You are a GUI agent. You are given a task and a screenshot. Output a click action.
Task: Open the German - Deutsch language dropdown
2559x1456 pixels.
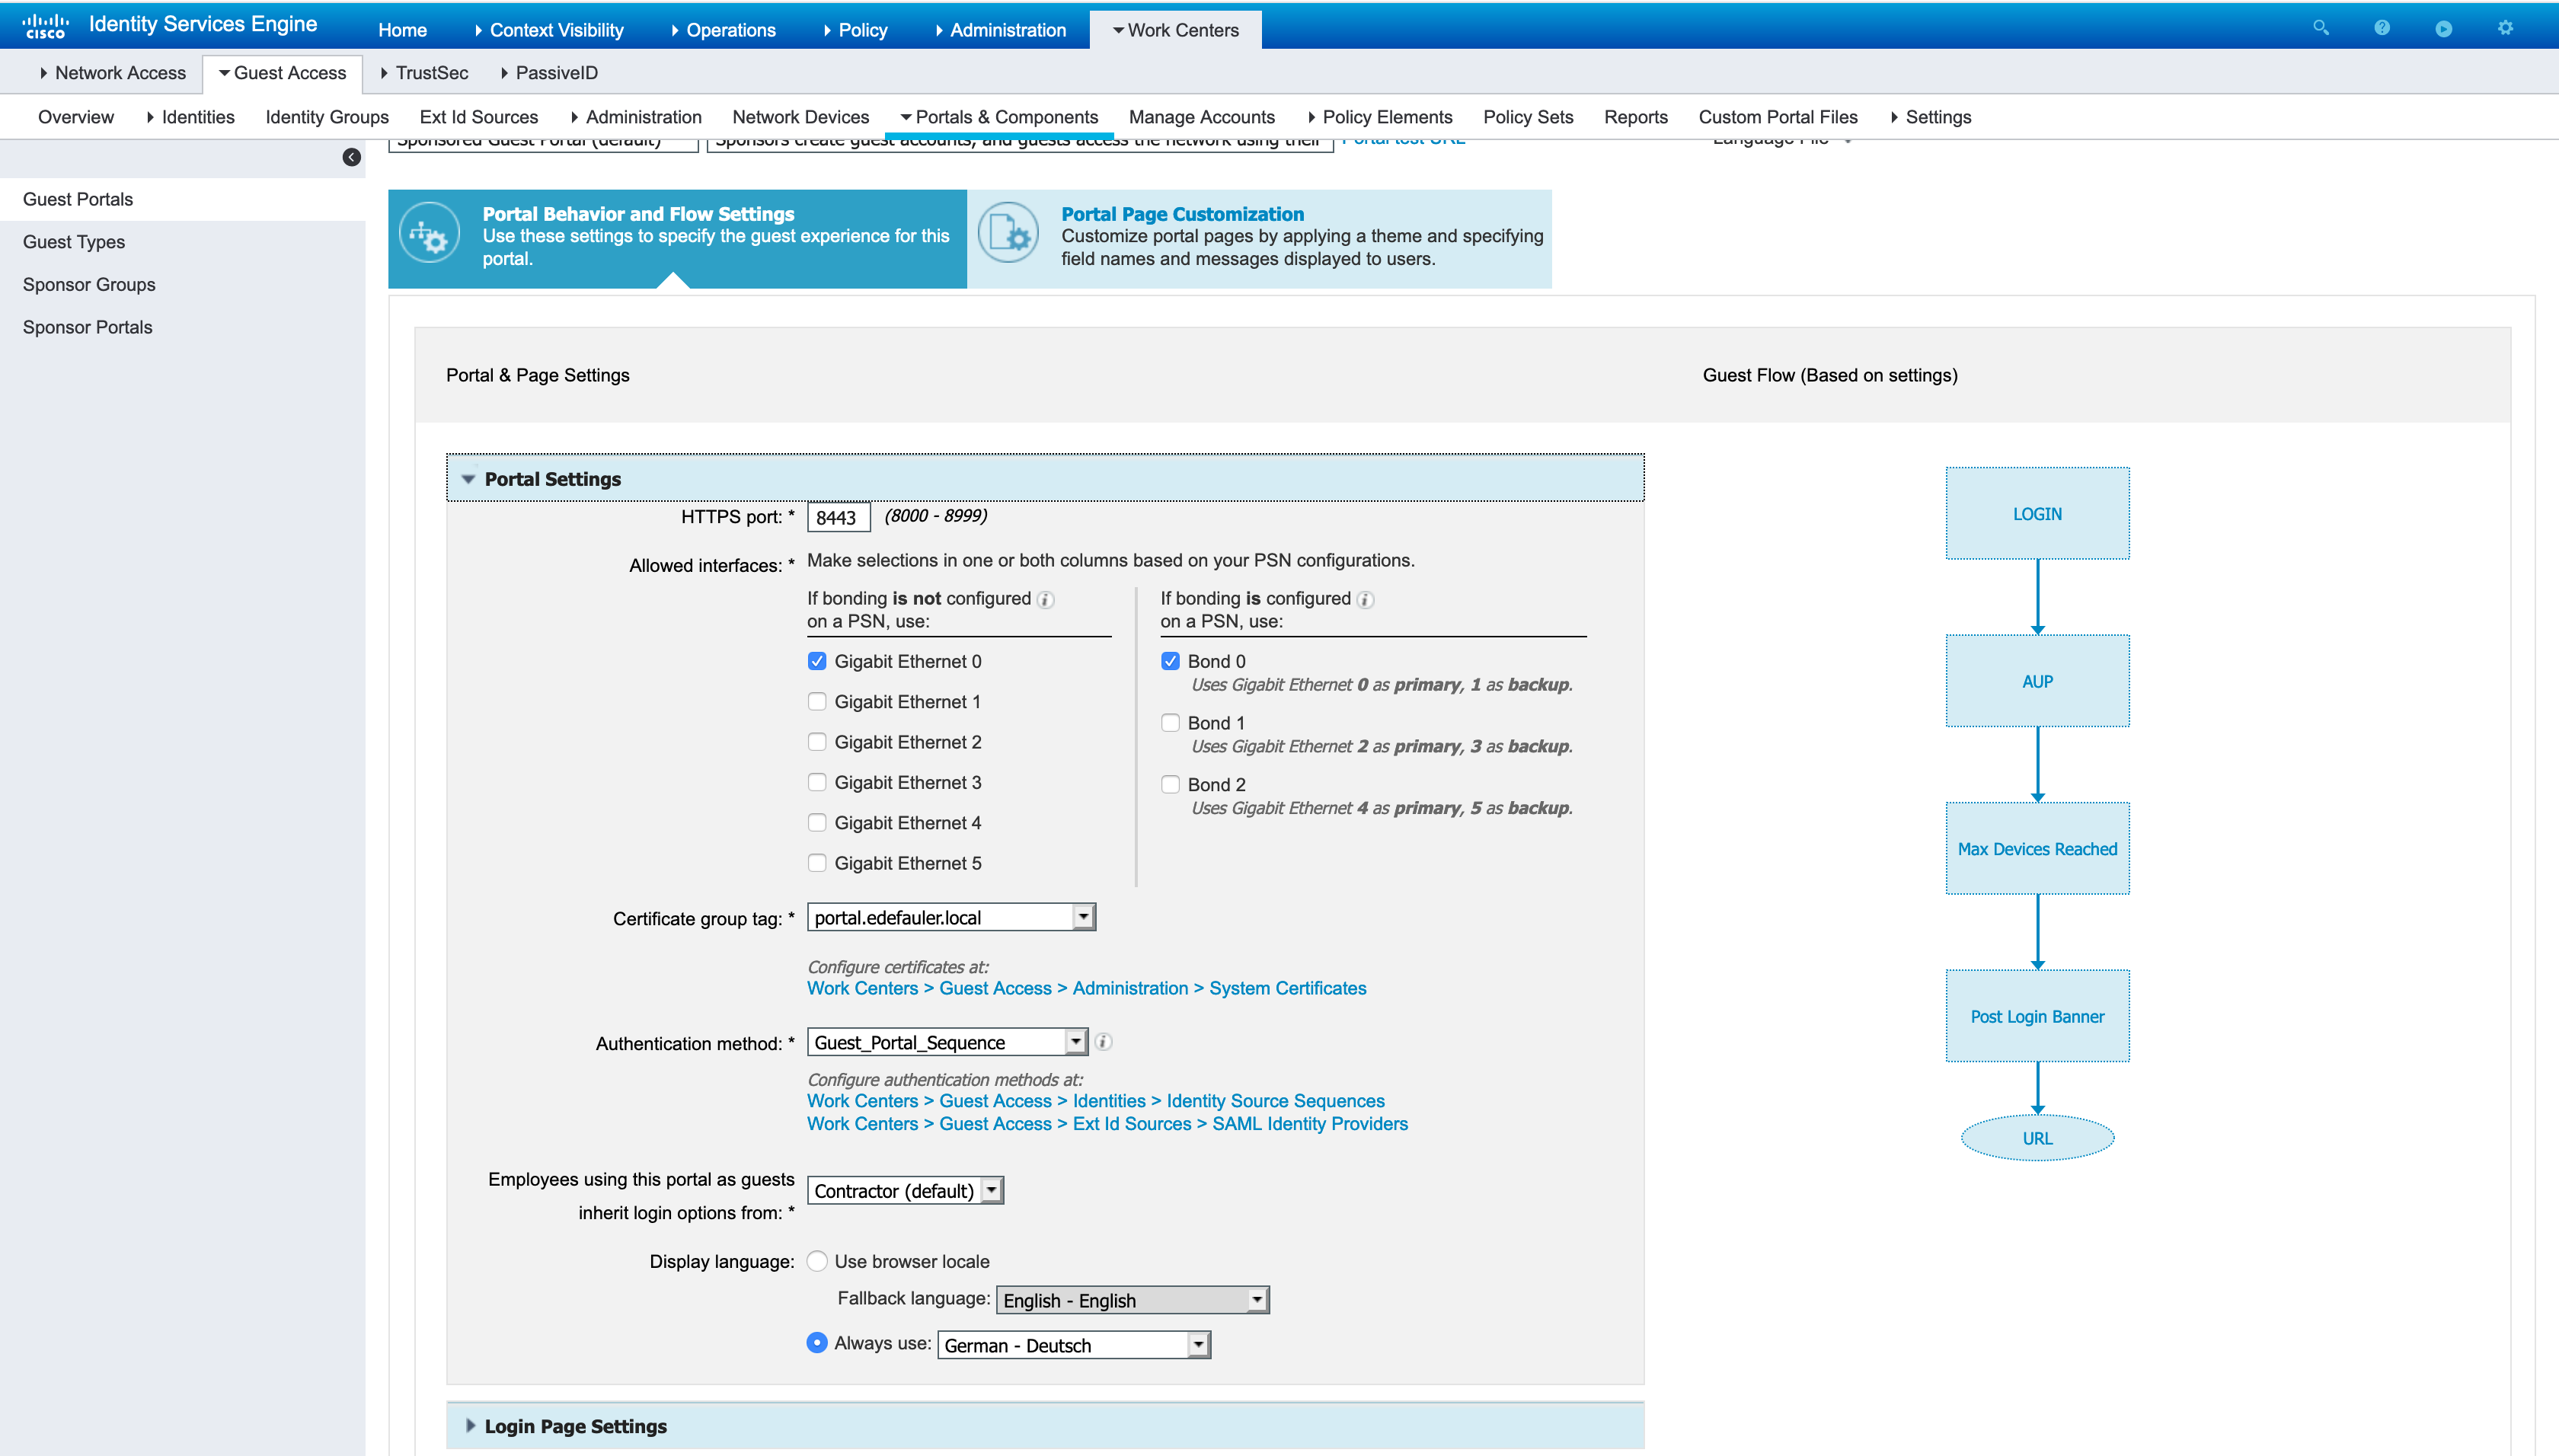pyautogui.click(x=1074, y=1345)
